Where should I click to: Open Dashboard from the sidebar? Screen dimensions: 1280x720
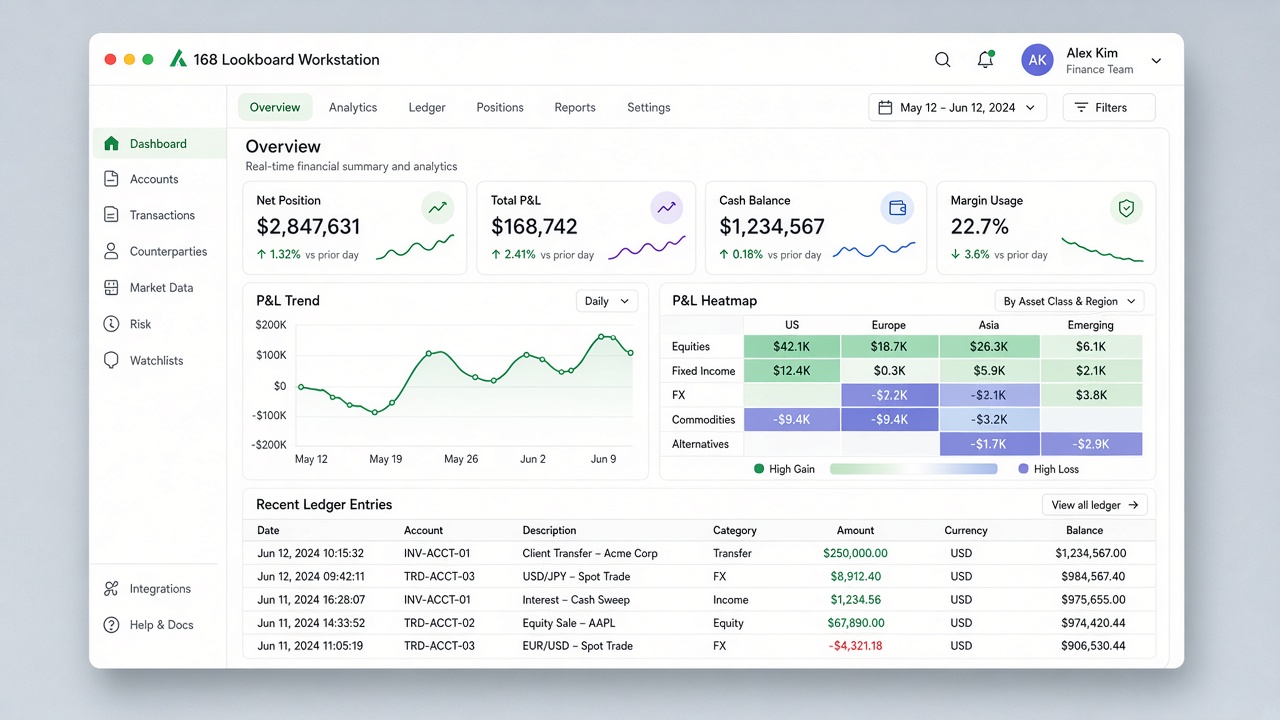(x=159, y=143)
